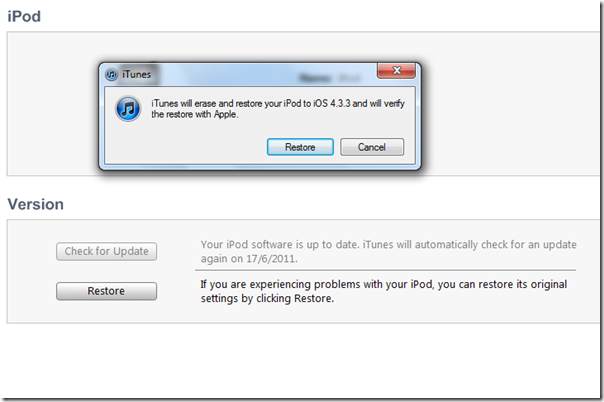Image resolution: width=604 pixels, height=402 pixels.
Task: Click the small iTunes icon in dialog title bar
Action: pos(111,74)
